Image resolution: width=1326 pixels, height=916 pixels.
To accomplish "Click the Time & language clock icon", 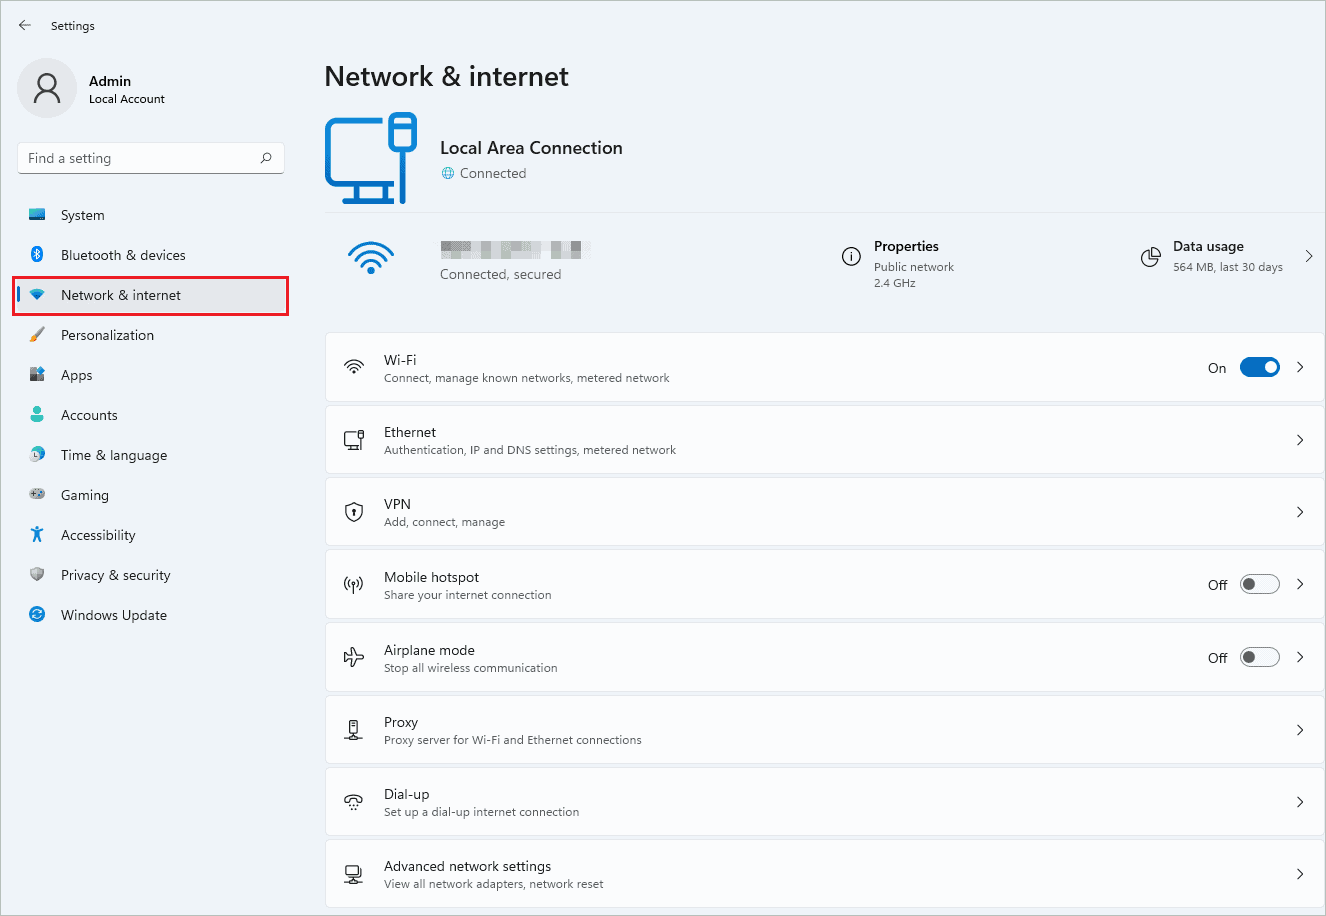I will pos(37,455).
